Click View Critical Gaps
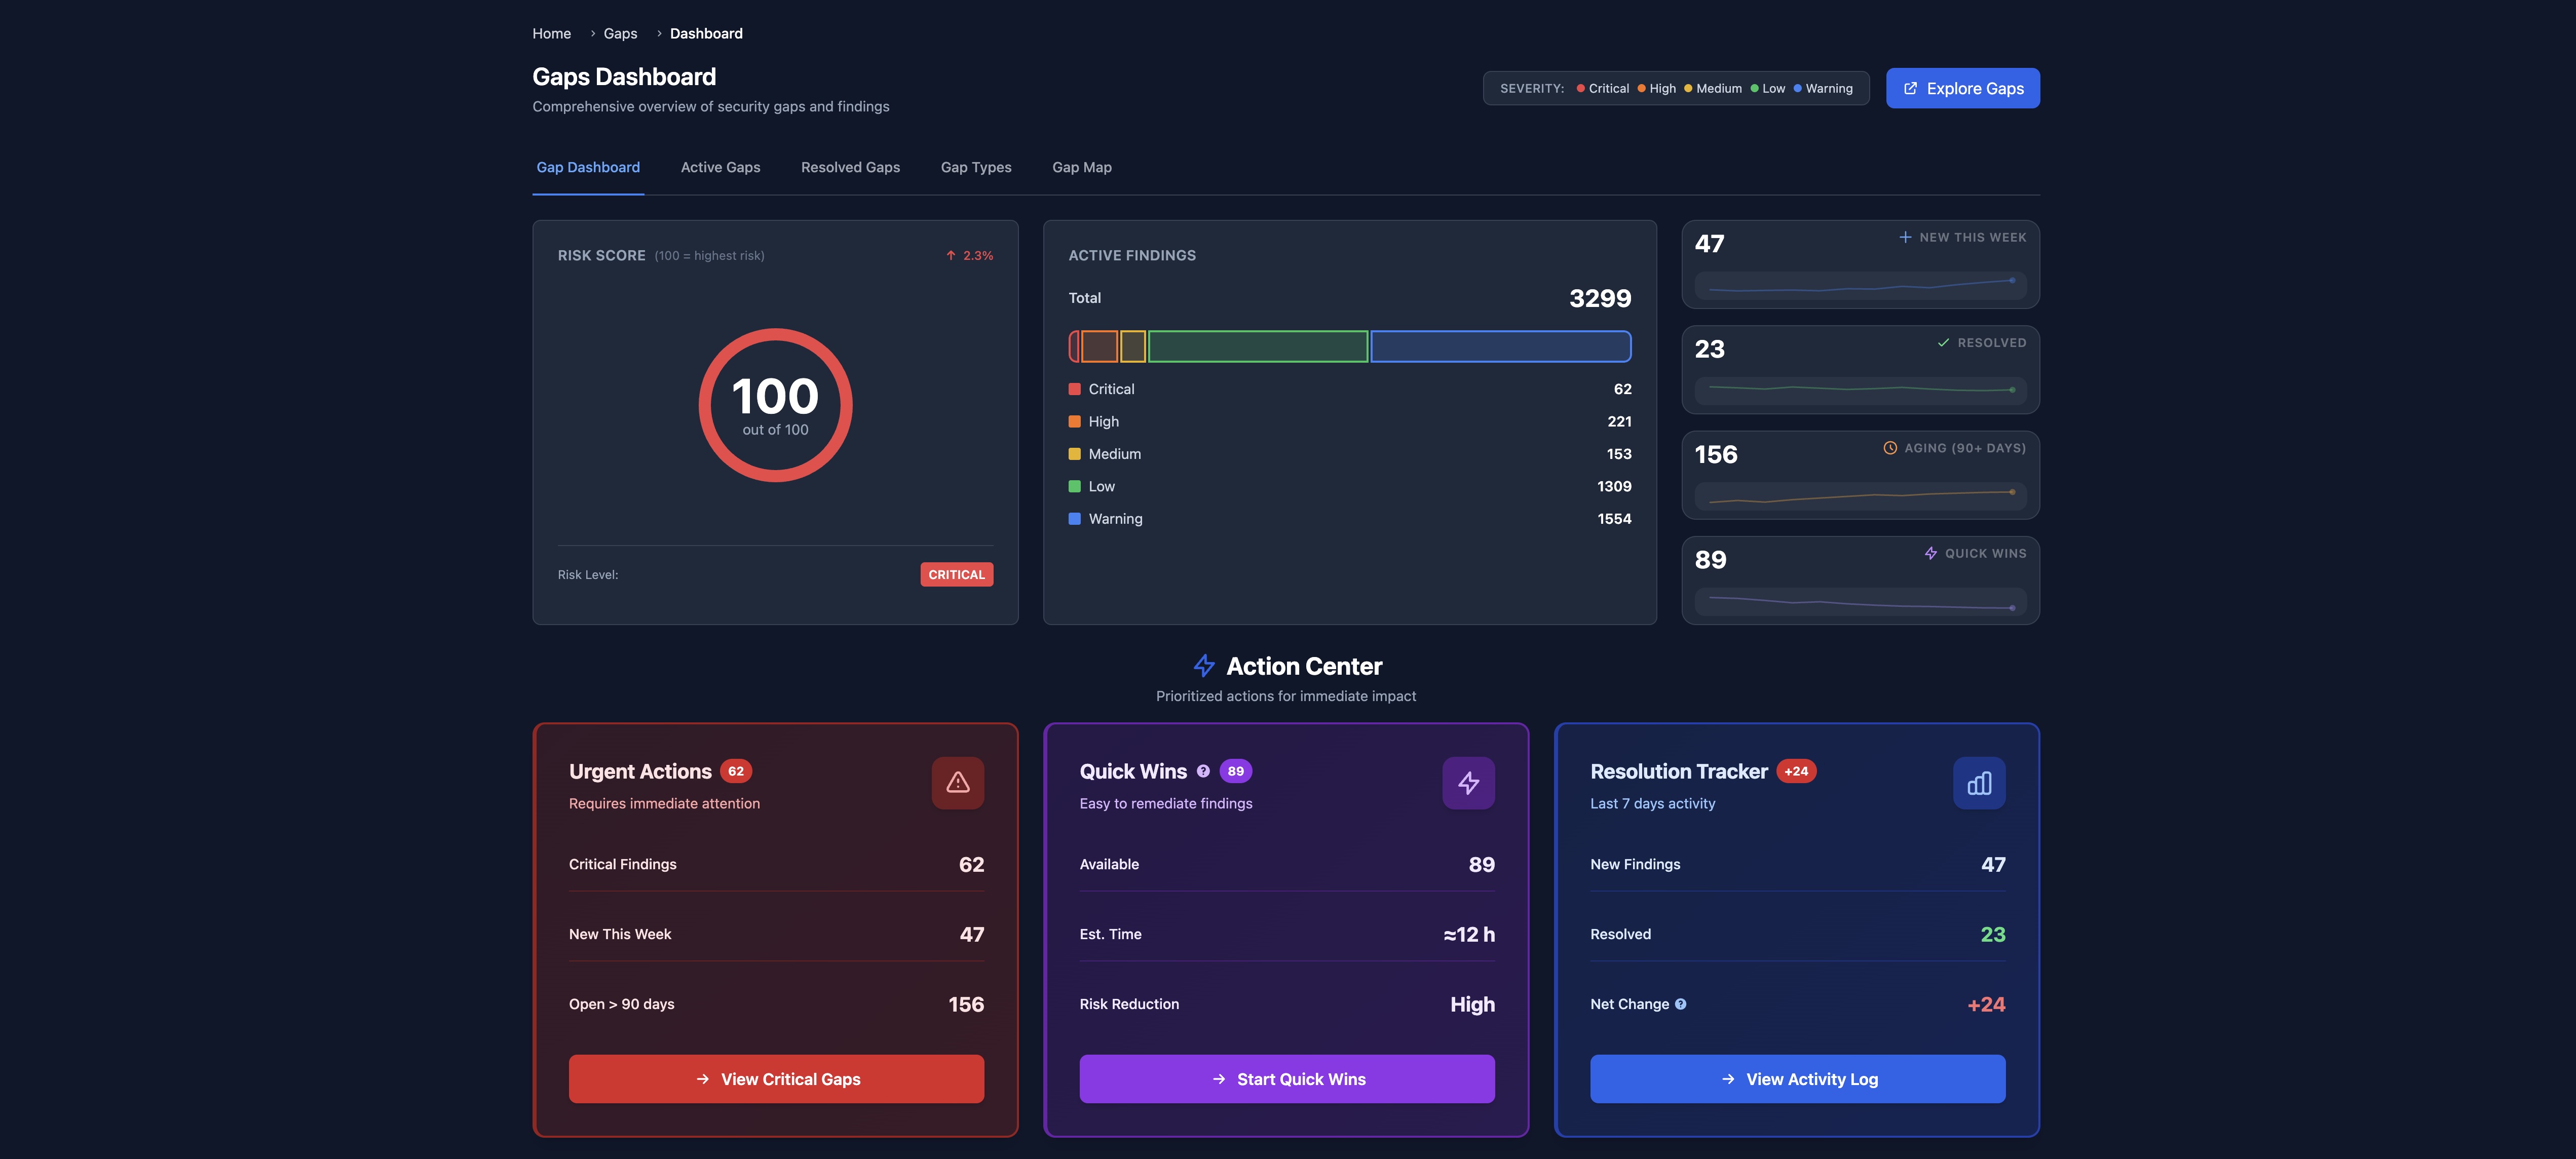Screen dimensions: 2576x1159 (x=775, y=1079)
